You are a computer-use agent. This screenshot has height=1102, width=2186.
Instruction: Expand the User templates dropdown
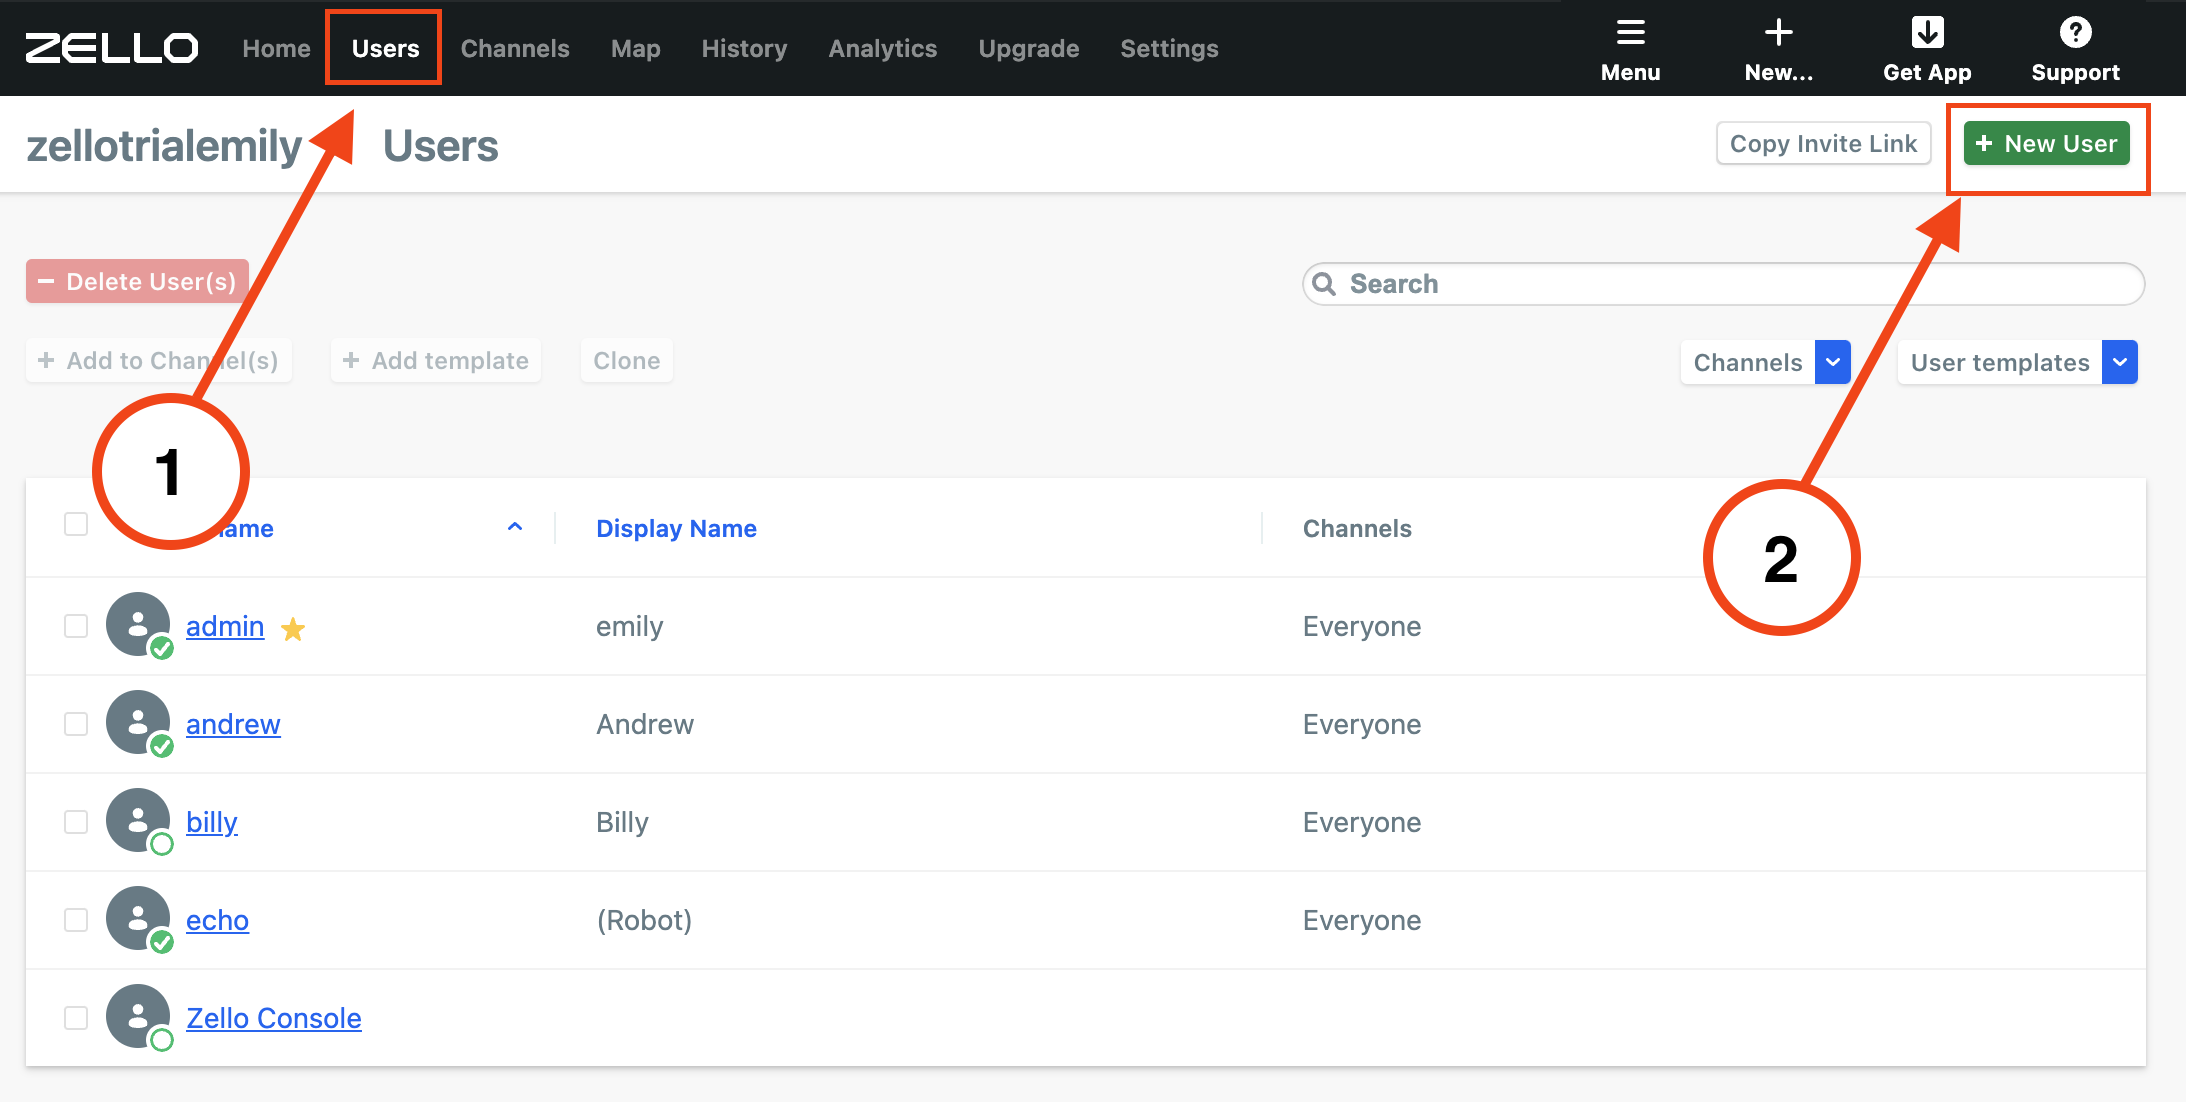click(x=2119, y=362)
